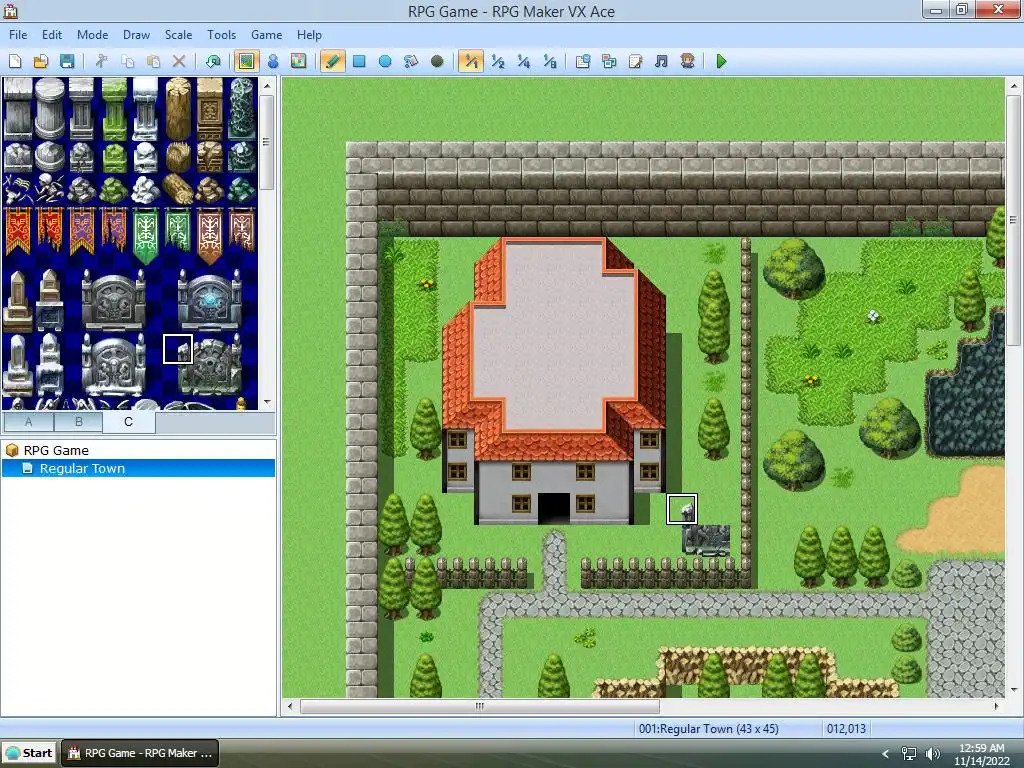1024x768 pixels.
Task: Click the white tile cursor on the map
Action: 682,509
